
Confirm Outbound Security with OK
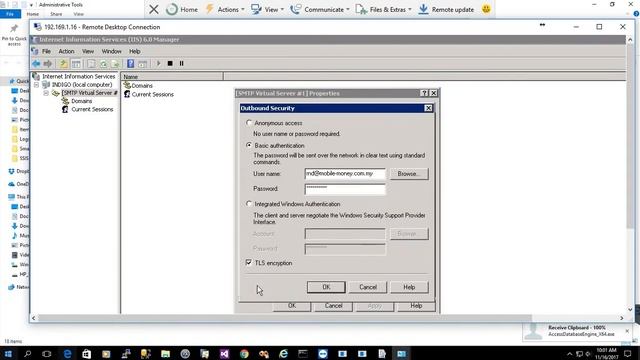[326, 287]
